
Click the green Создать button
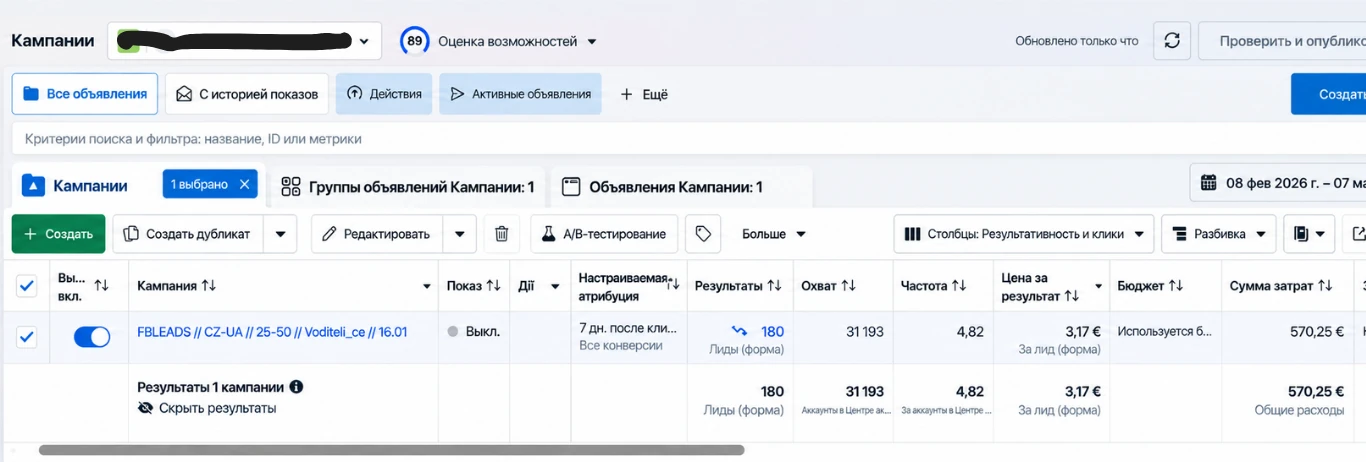[58, 234]
